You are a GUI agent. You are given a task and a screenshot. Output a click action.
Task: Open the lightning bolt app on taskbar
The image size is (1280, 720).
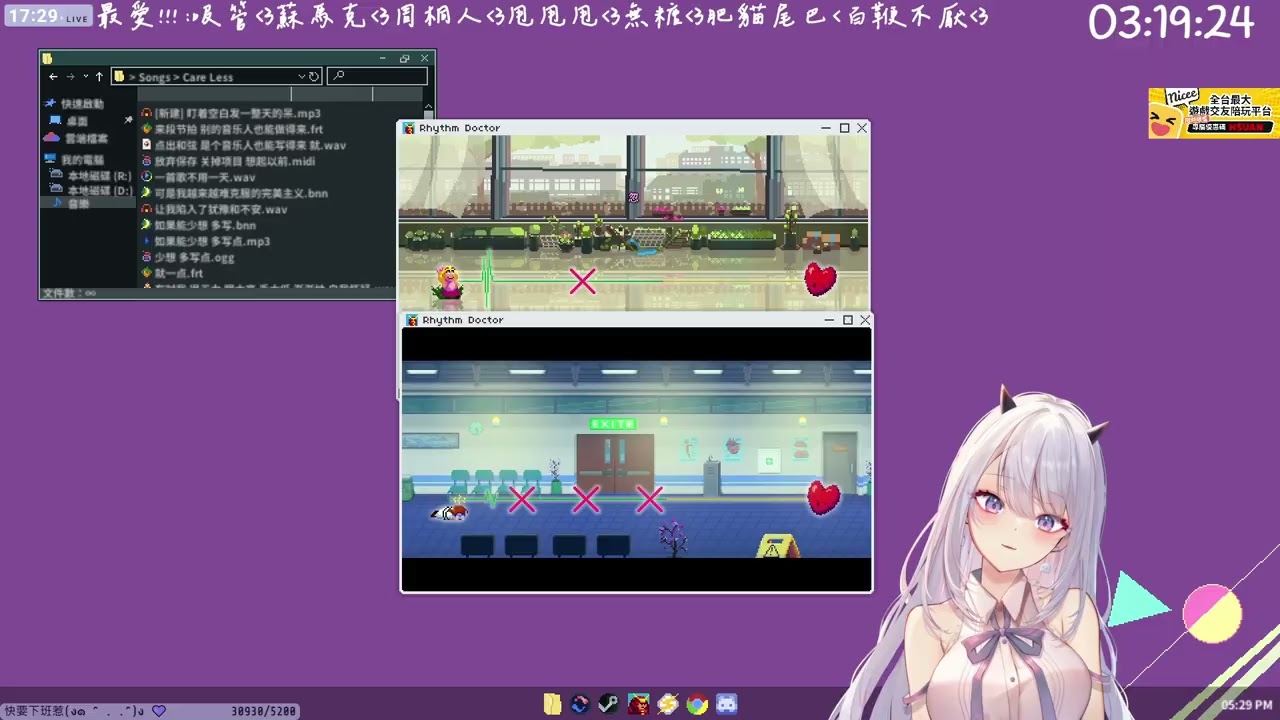(x=668, y=704)
